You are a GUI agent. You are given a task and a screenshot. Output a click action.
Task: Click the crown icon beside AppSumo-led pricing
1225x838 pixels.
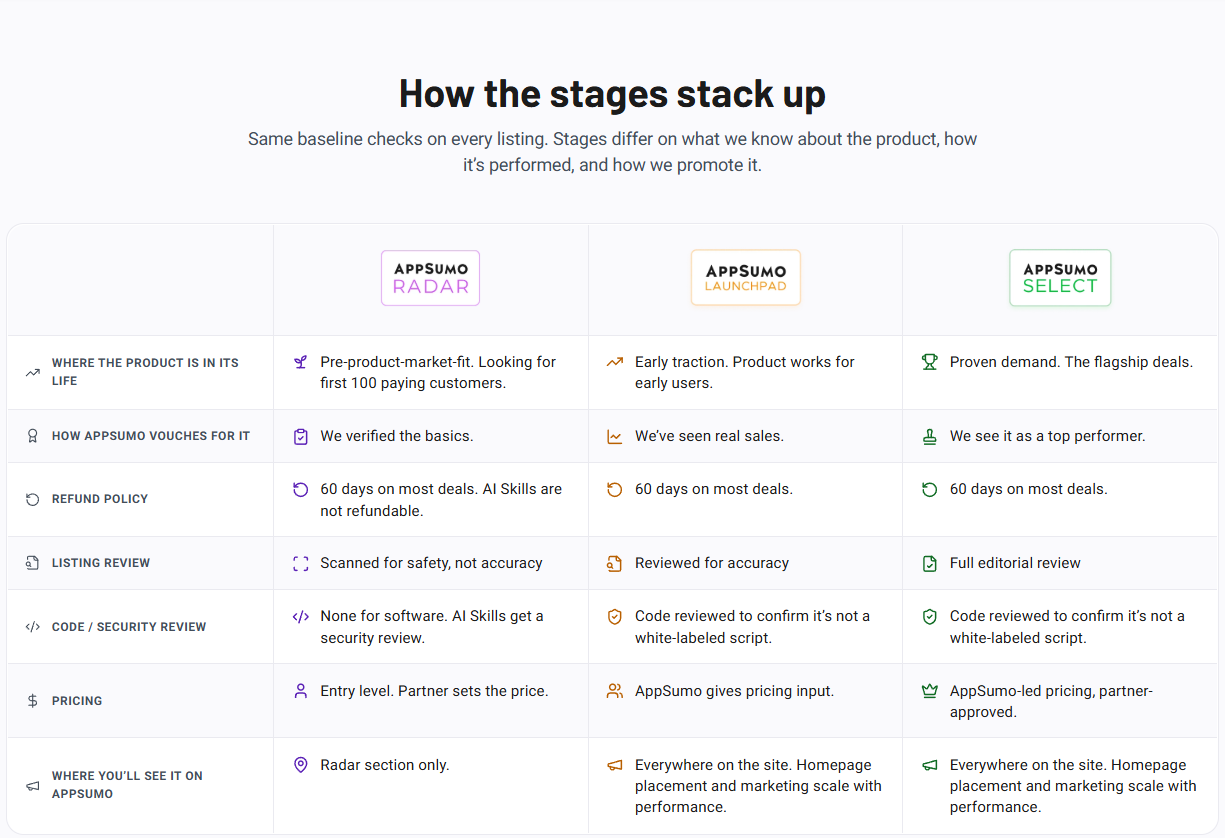coord(929,690)
